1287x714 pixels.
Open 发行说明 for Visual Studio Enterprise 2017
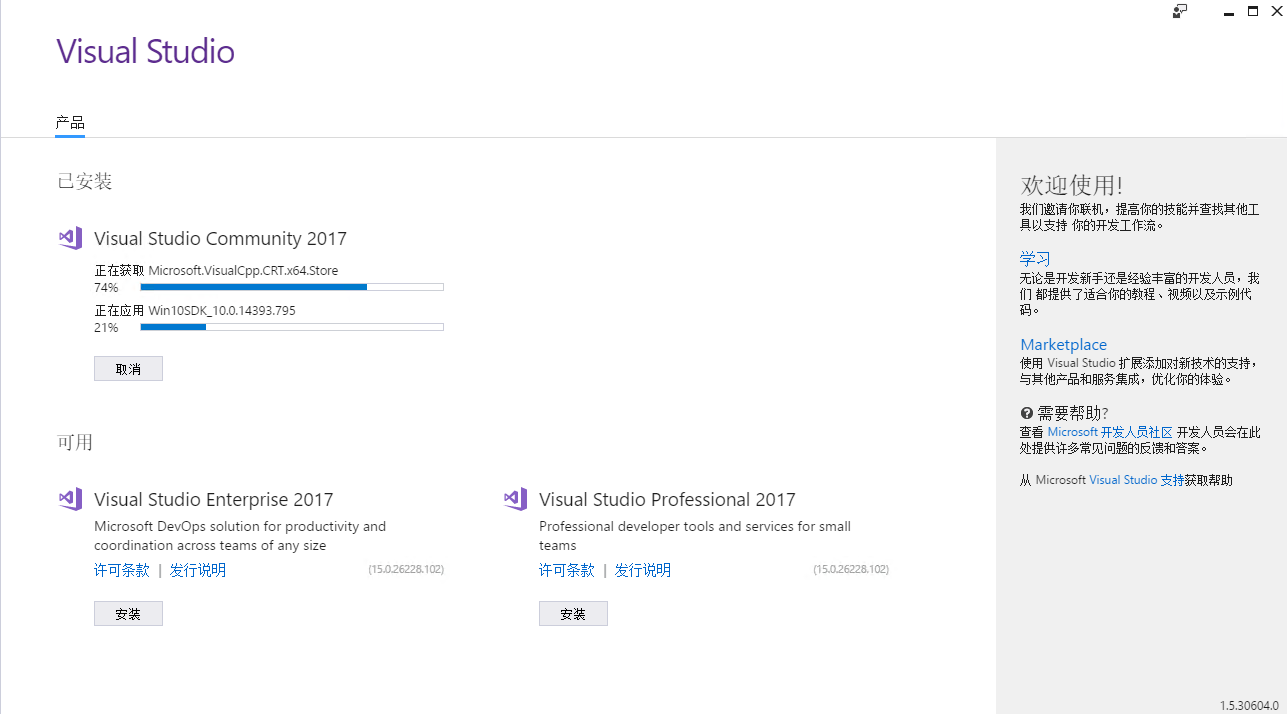coord(197,569)
